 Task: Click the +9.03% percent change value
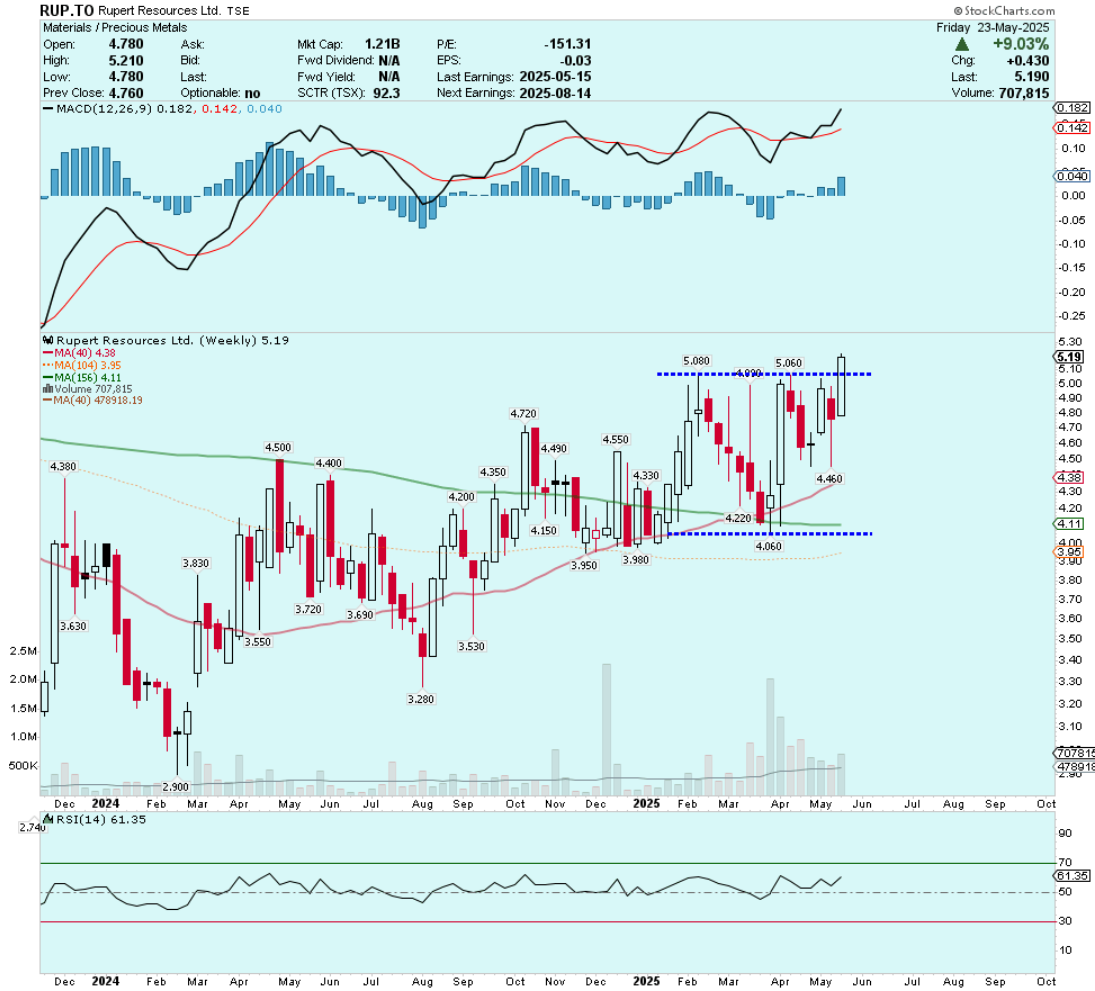[1020, 44]
